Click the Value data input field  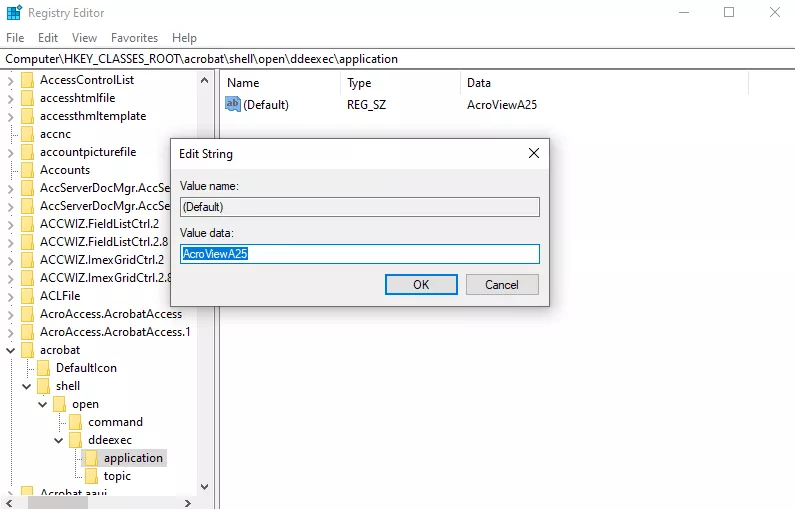pos(360,254)
